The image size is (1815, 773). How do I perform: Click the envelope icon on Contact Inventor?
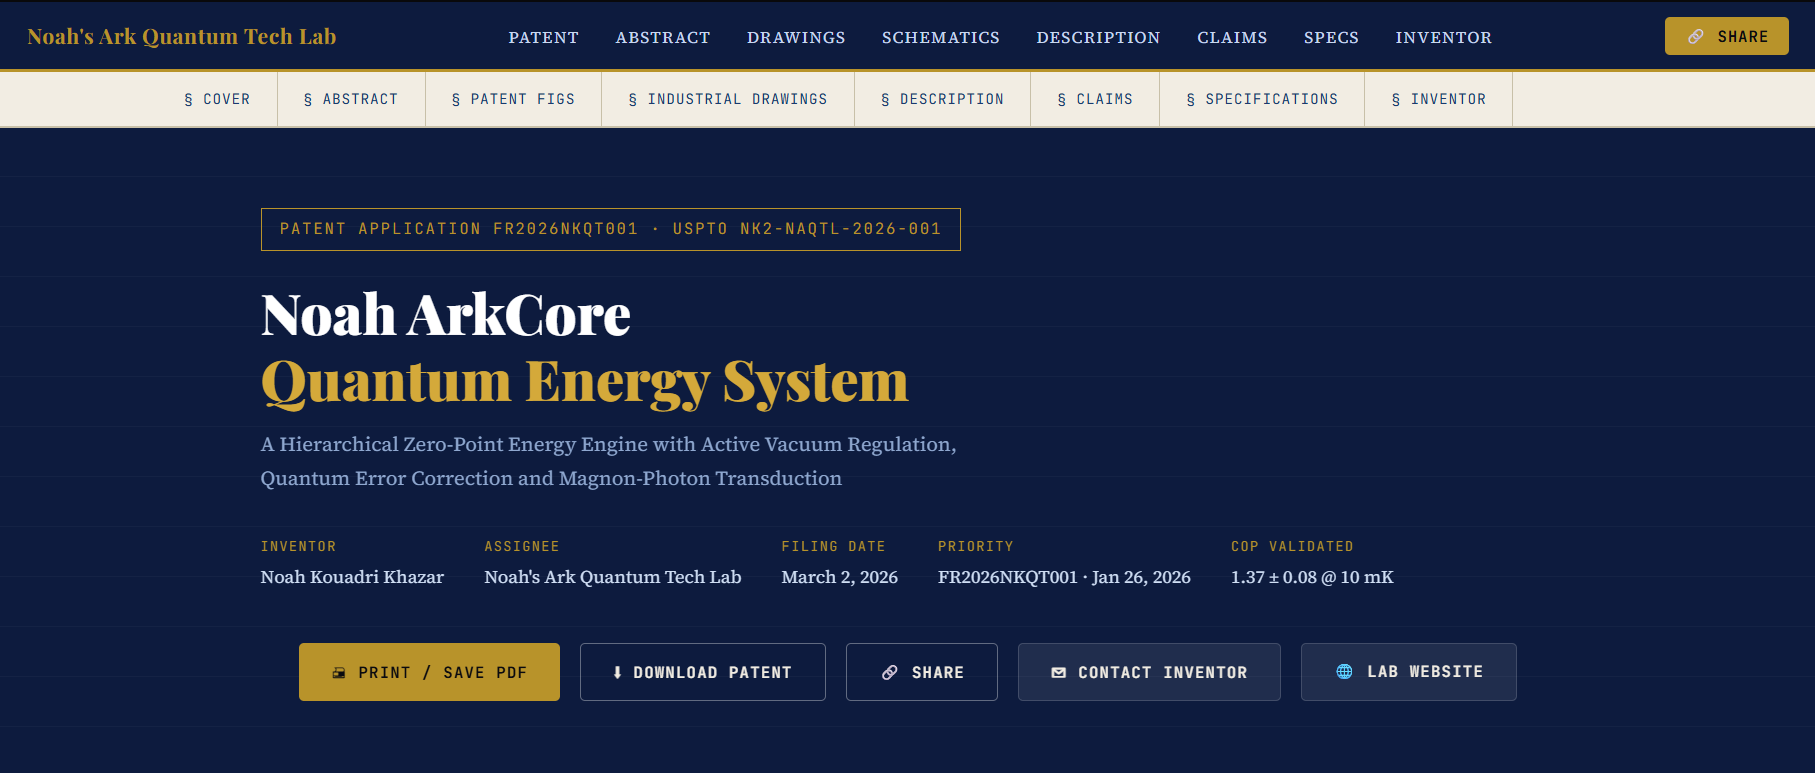[x=1058, y=673]
